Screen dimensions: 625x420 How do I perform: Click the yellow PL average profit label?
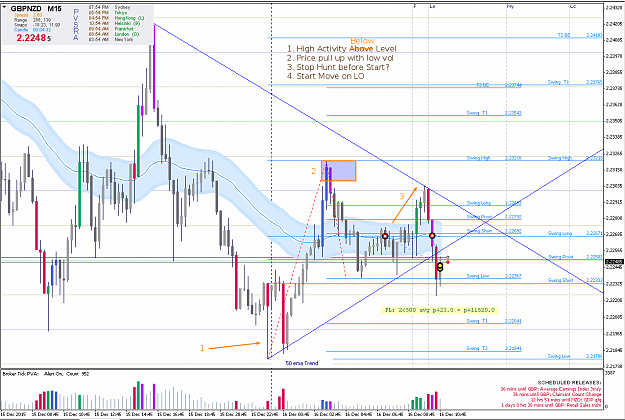click(440, 310)
